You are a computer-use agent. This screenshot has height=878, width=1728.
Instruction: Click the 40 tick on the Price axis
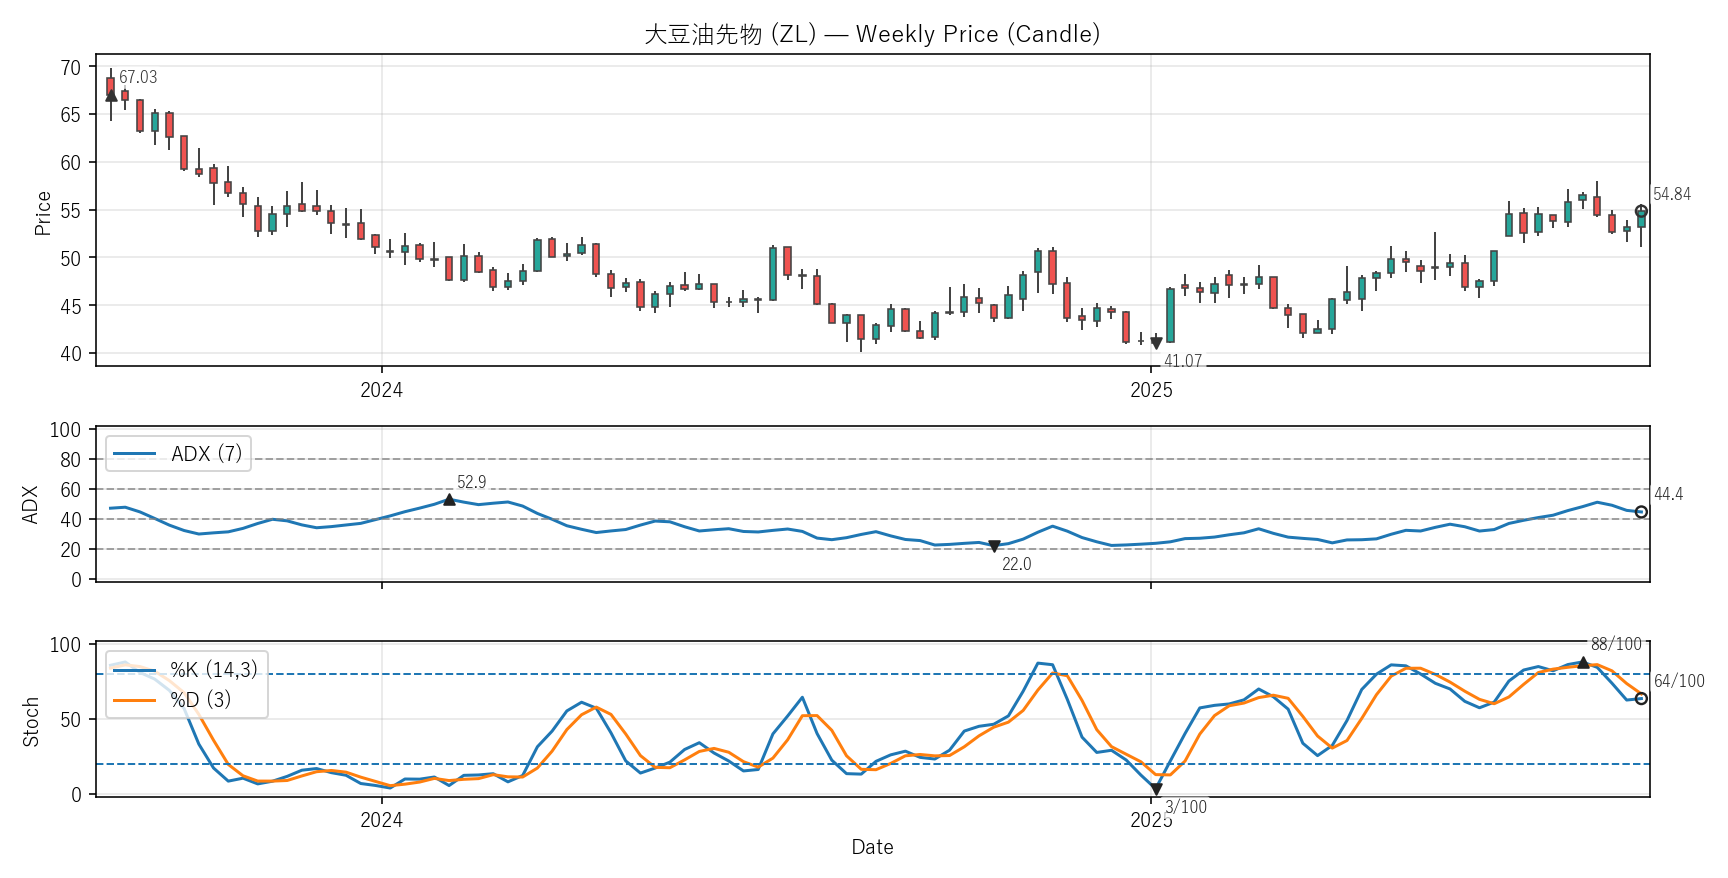[71, 353]
